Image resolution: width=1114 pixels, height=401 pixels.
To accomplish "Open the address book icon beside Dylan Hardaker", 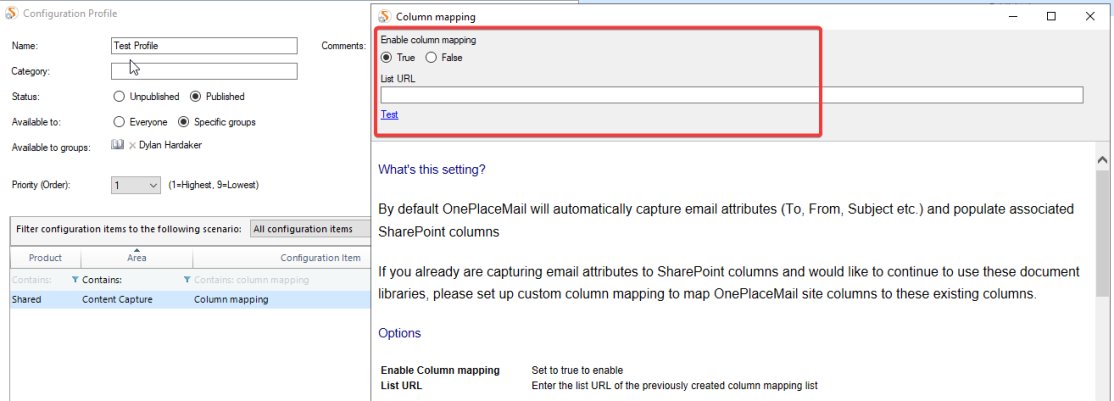I will pos(118,146).
